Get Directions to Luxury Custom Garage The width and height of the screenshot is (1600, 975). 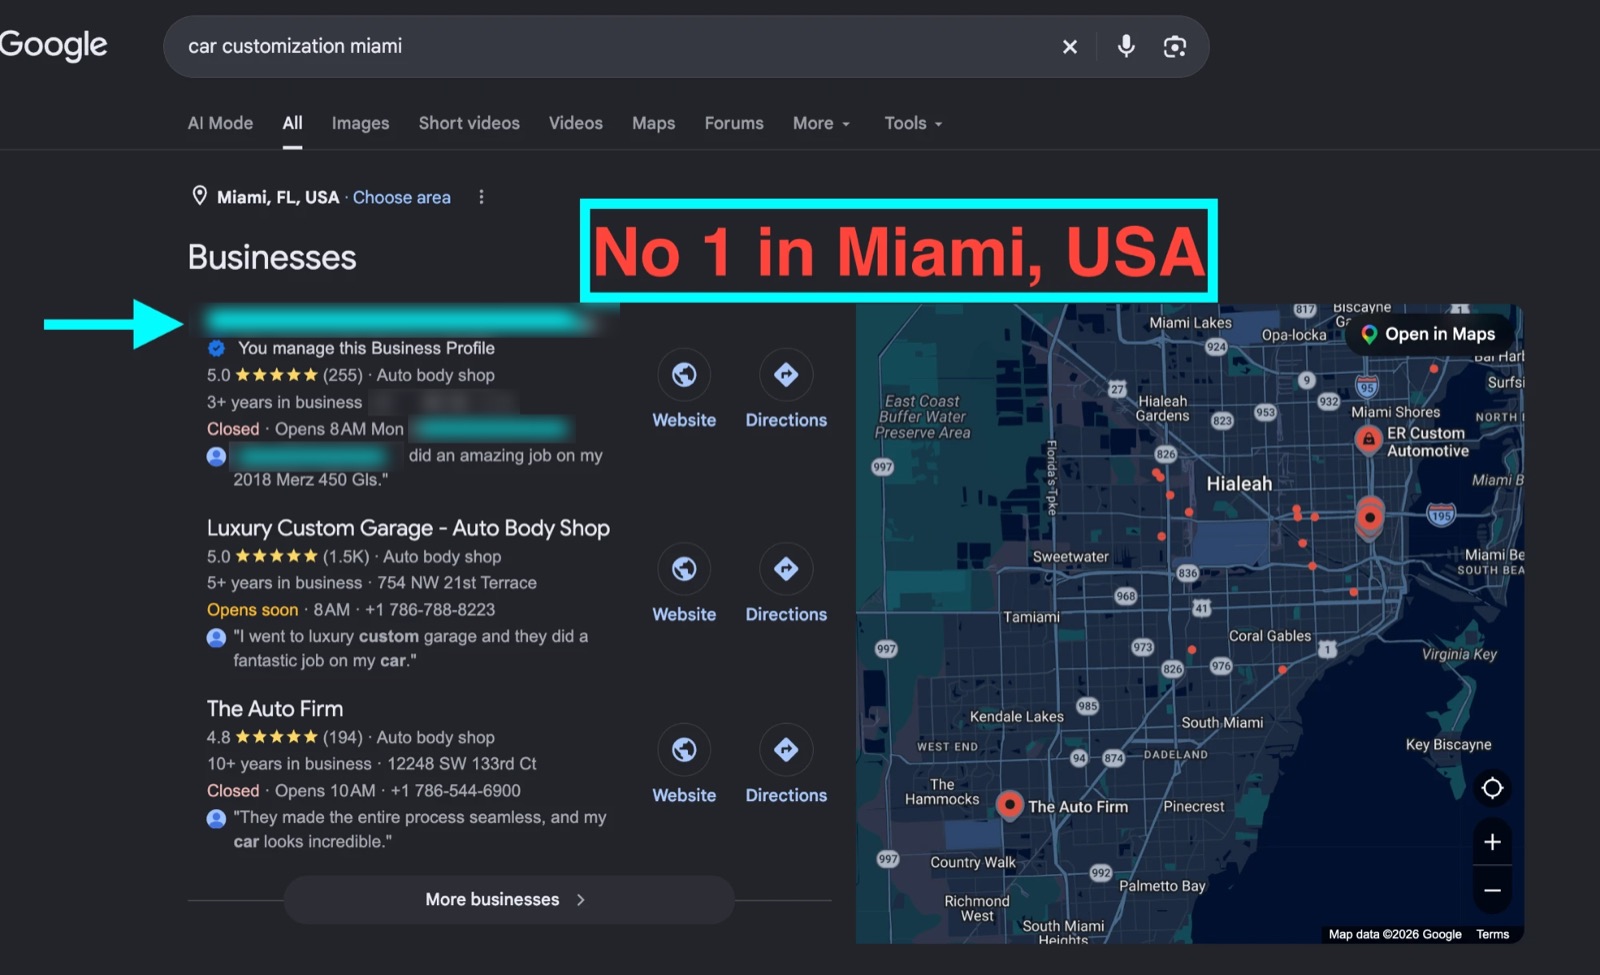click(x=786, y=584)
